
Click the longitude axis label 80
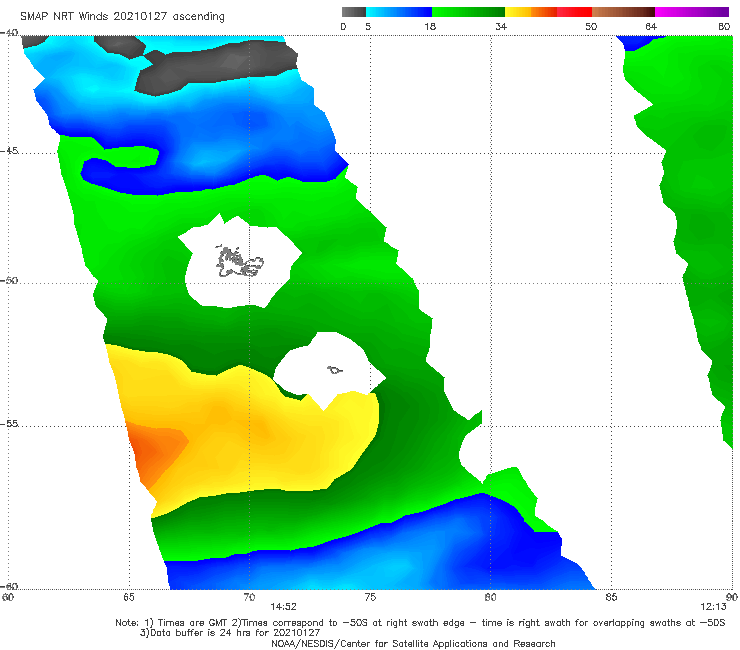tap(490, 597)
